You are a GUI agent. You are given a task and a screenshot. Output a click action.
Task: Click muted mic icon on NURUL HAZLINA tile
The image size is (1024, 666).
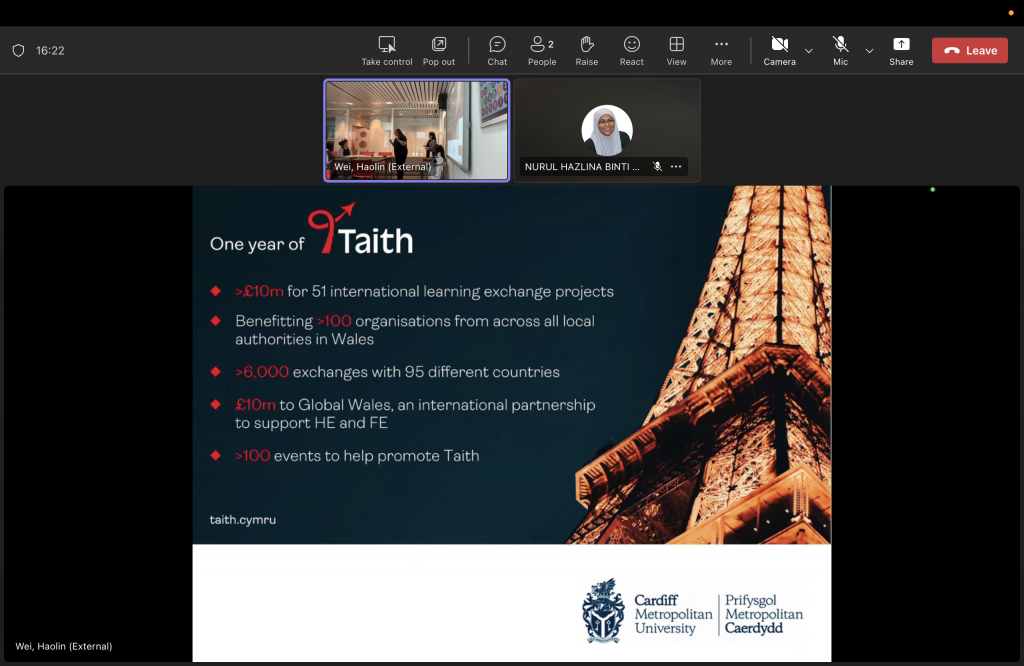(658, 166)
